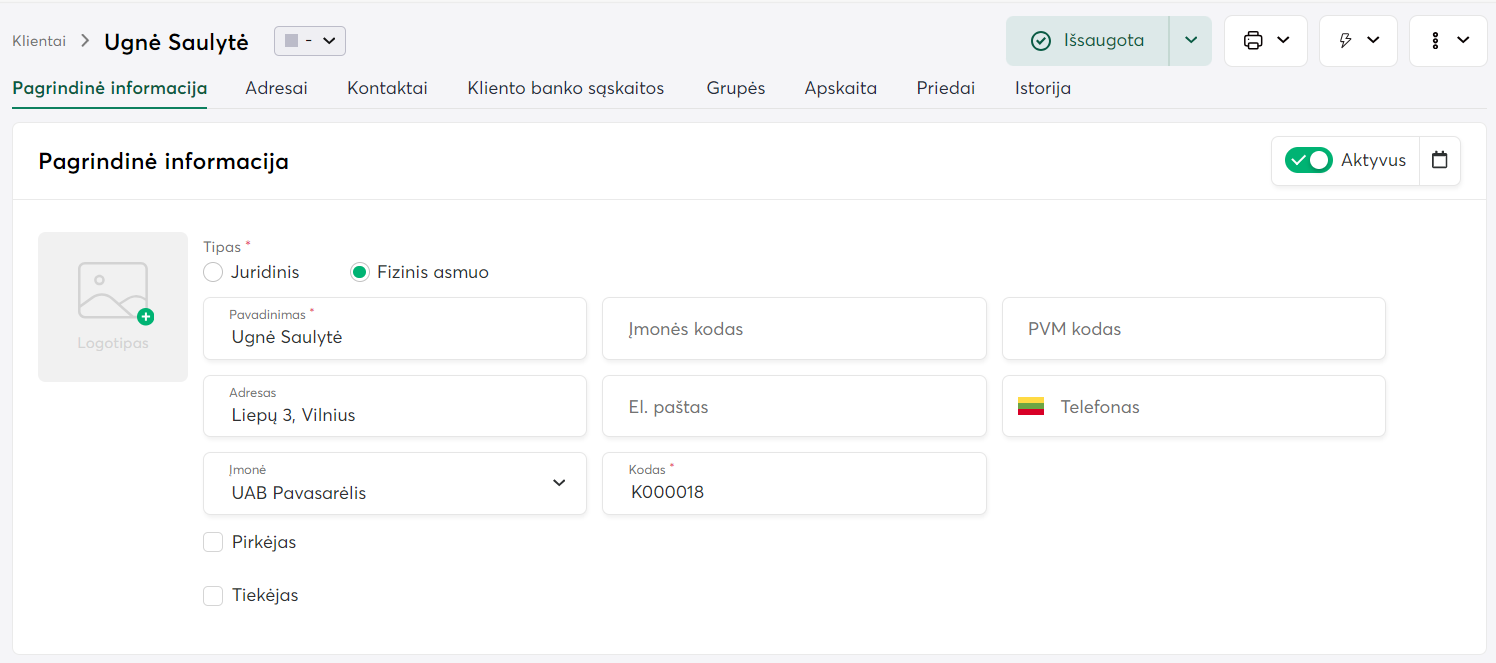Click the printer icon in the toolbar
Image resolution: width=1496 pixels, height=663 pixels.
point(1252,41)
